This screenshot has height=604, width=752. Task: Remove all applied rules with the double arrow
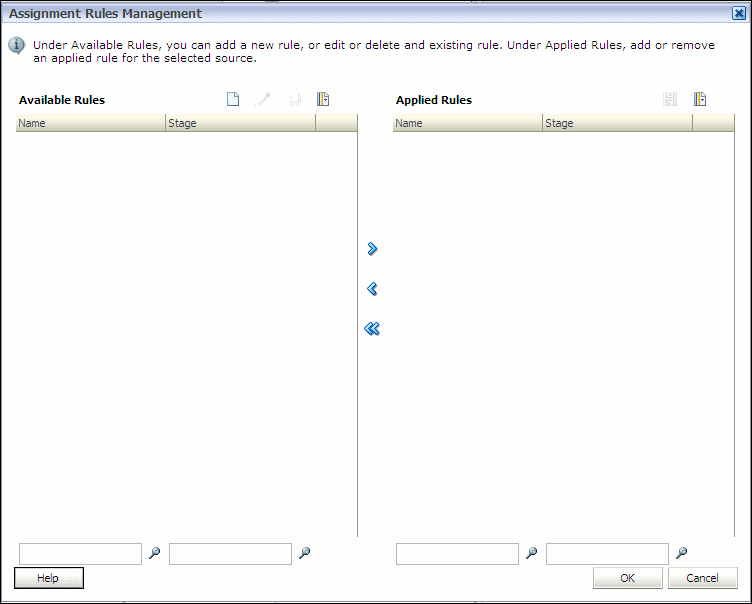pyautogui.click(x=372, y=329)
